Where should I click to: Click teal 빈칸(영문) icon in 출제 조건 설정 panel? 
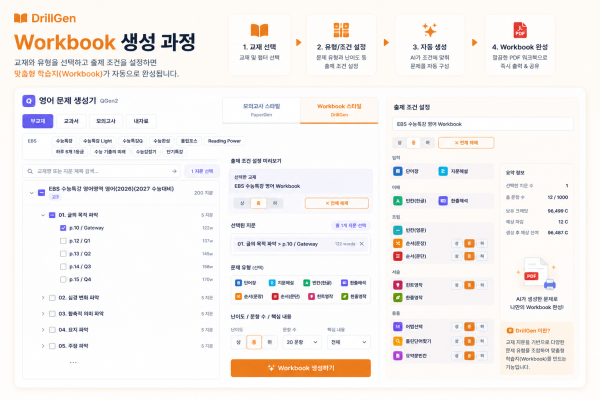[398, 230]
